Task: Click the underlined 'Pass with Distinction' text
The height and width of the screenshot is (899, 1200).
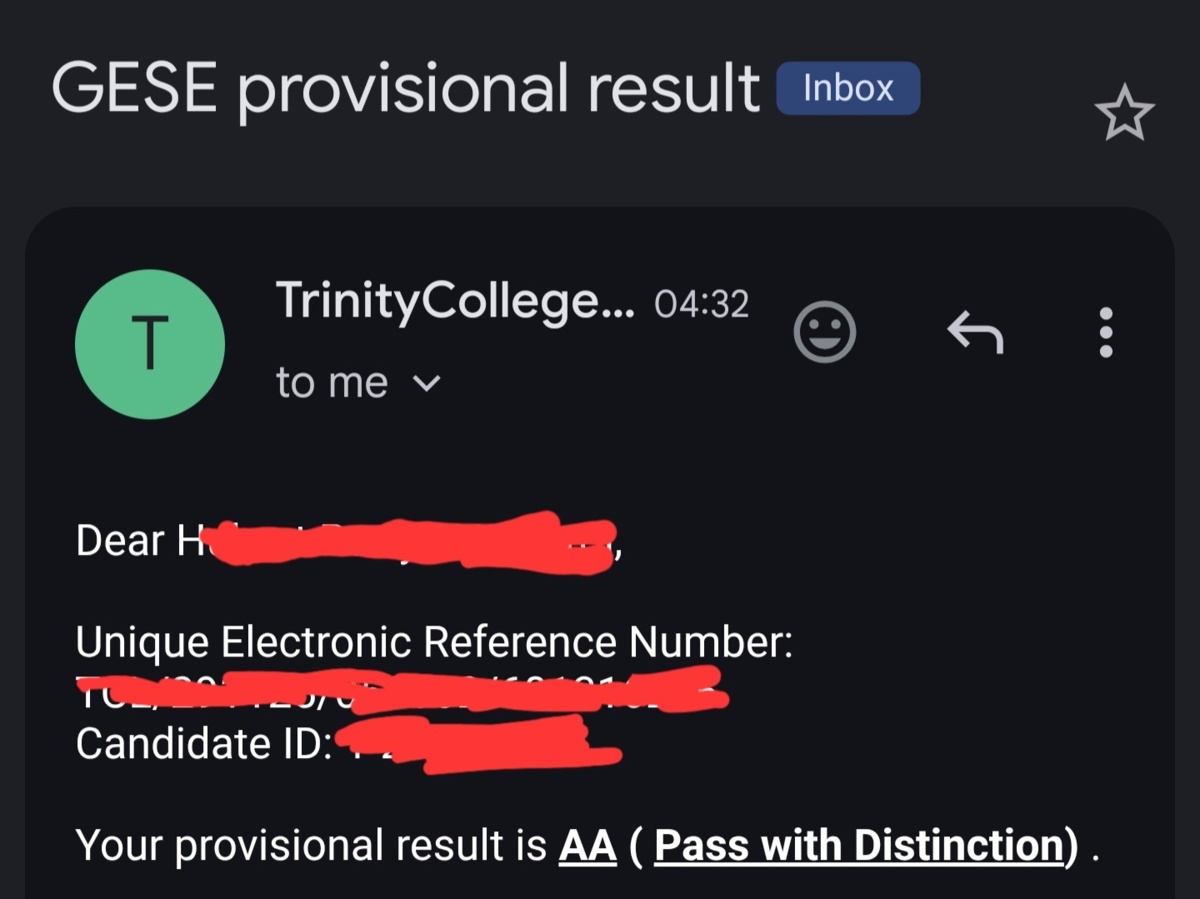Action: tap(857, 845)
